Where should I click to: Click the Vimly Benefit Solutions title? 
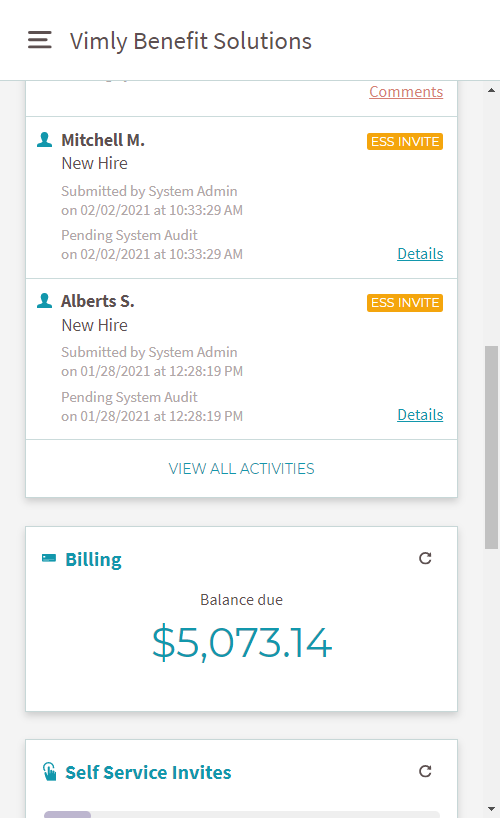(x=191, y=41)
